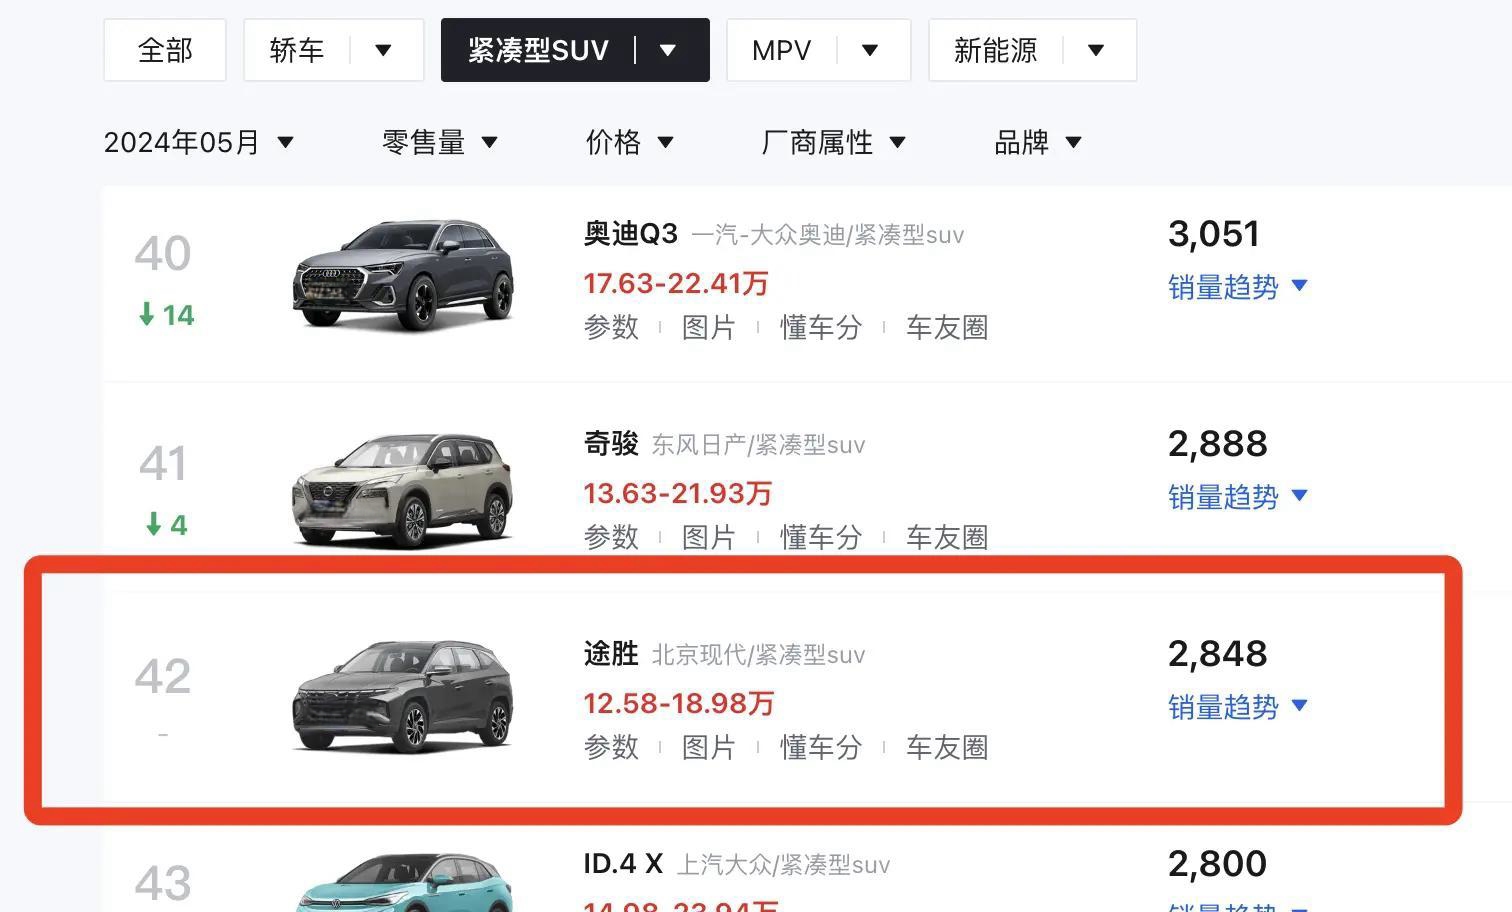Expand 销量趋势 for 奥迪Q3
This screenshot has height=912, width=1512.
pos(1238,287)
